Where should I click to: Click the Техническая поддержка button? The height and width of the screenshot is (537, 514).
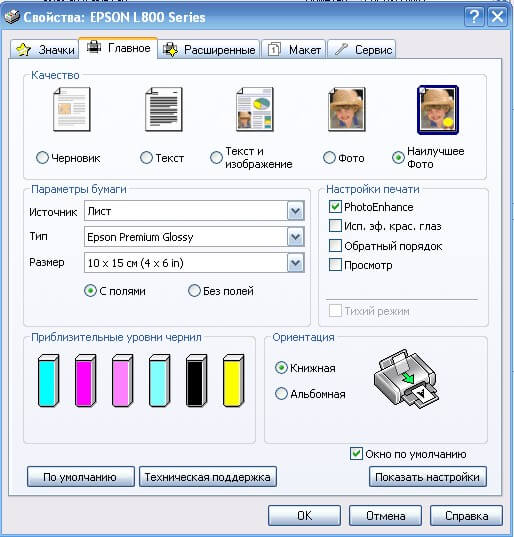208,477
